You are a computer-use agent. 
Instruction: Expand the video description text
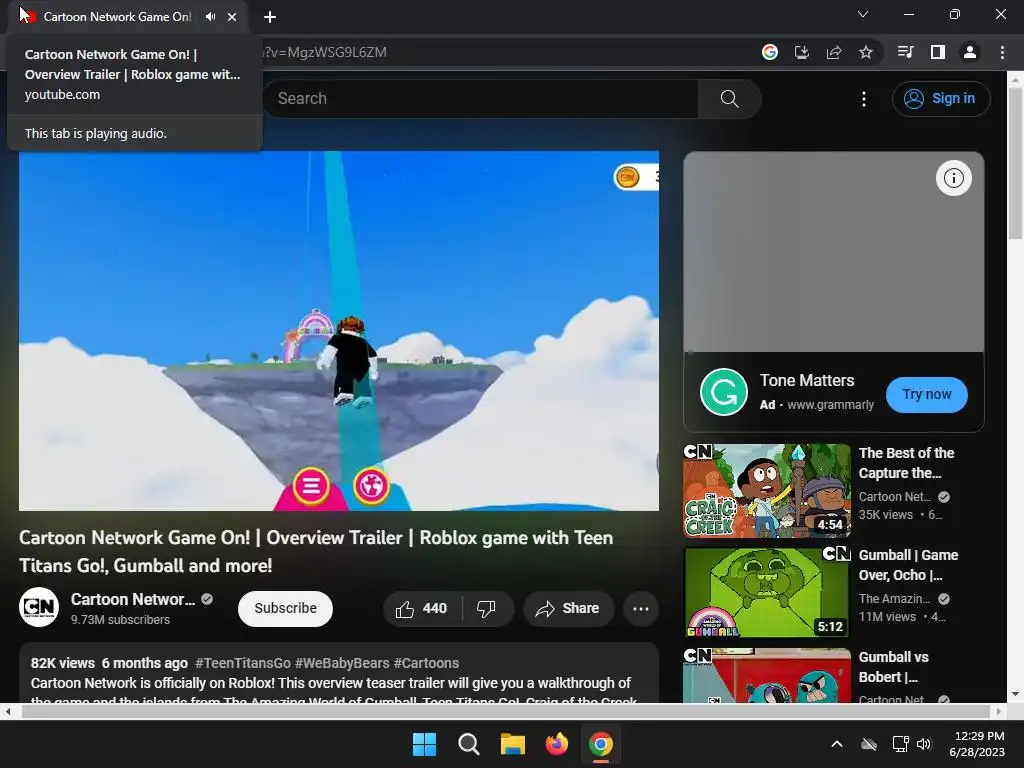pos(338,673)
